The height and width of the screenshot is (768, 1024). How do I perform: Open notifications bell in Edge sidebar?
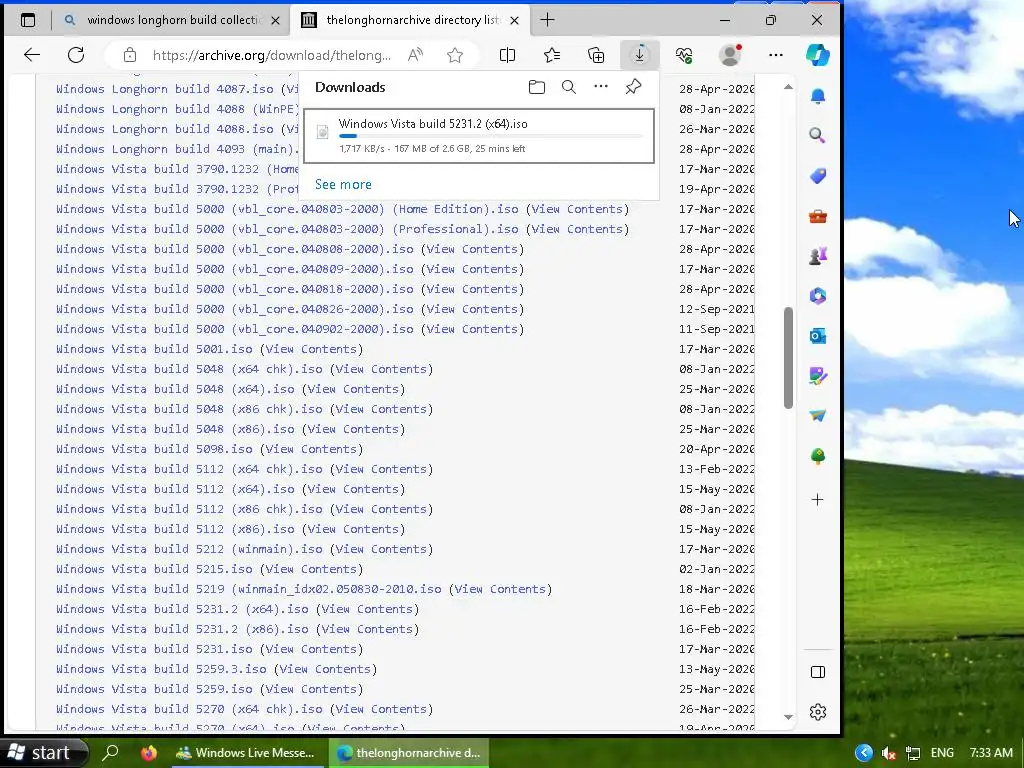[x=818, y=97]
